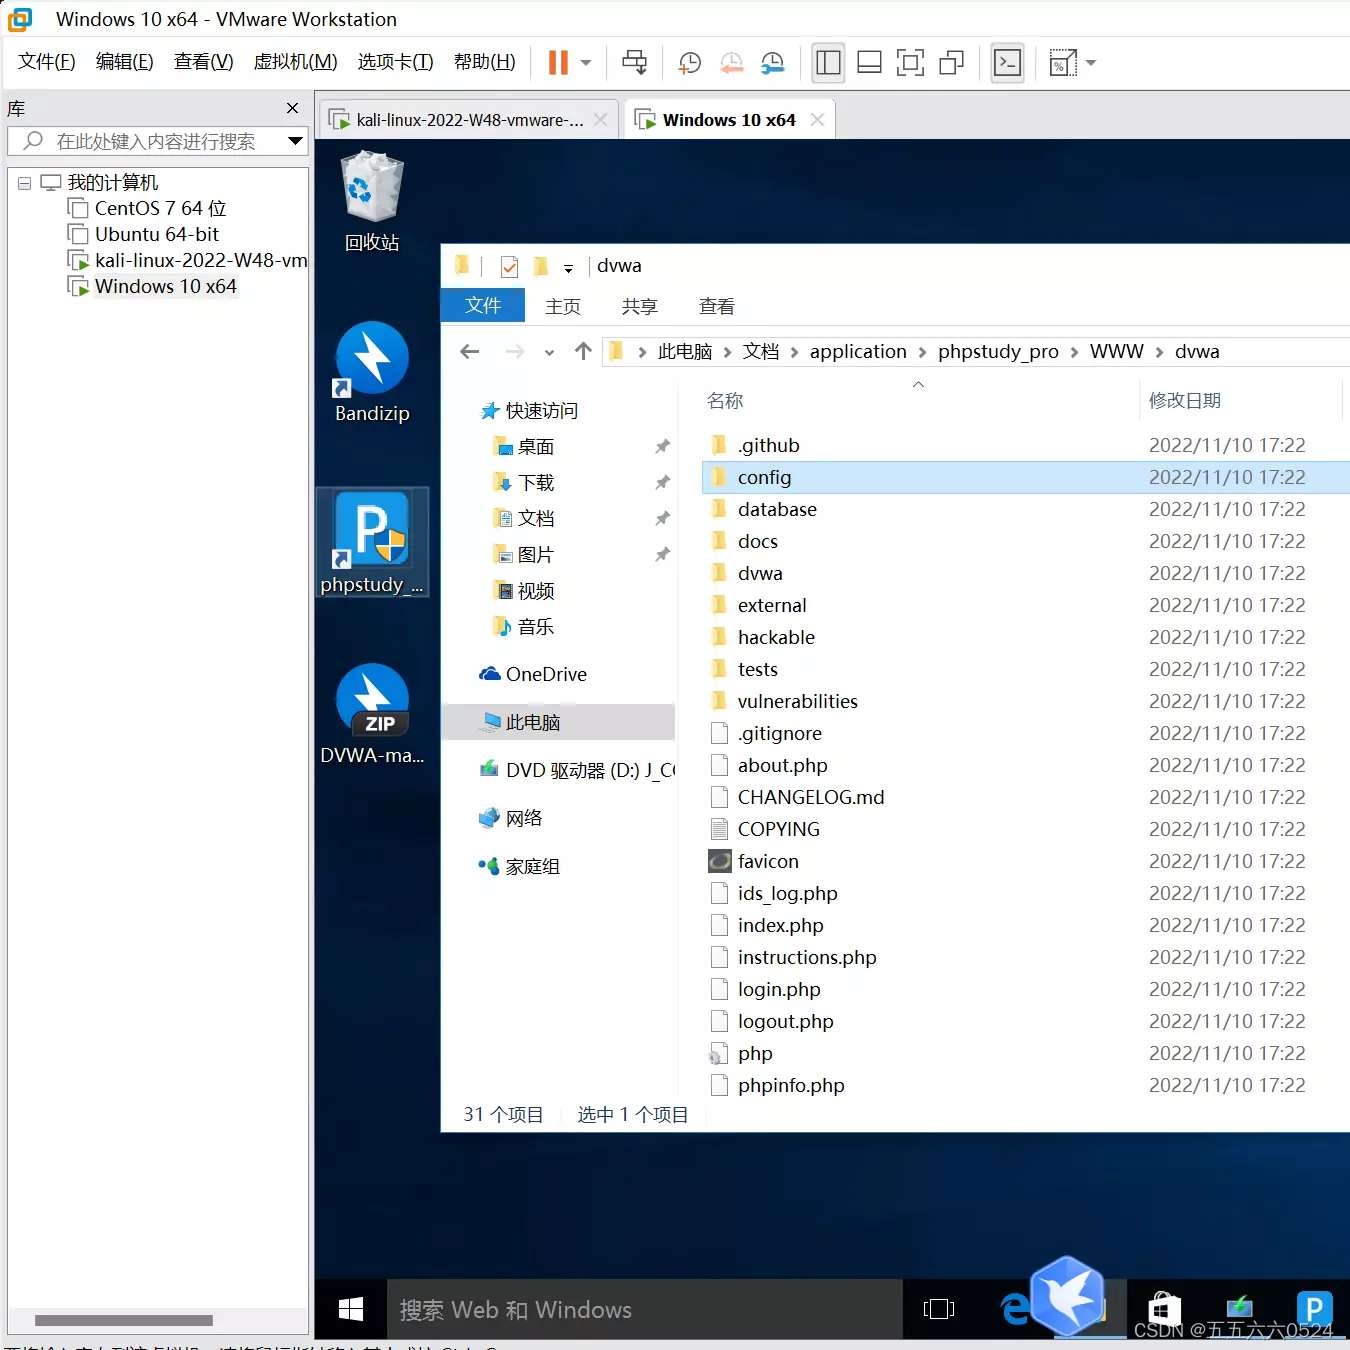Take a snapshot of the VM
The height and width of the screenshot is (1350, 1350).
pyautogui.click(x=689, y=63)
